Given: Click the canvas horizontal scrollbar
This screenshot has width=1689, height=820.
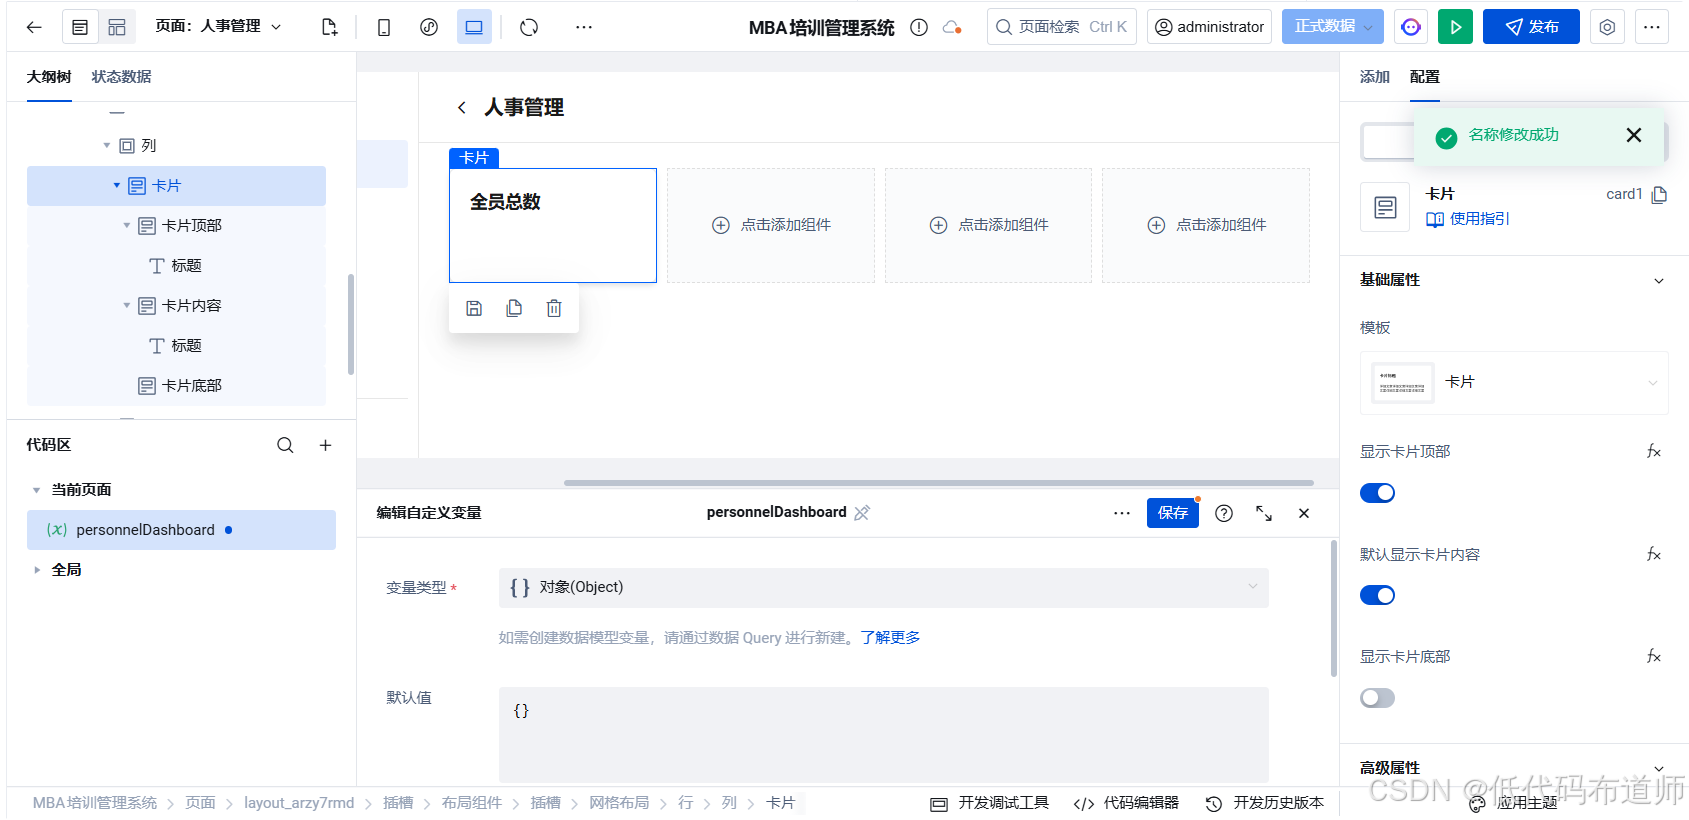Looking at the screenshot, I should [x=939, y=483].
